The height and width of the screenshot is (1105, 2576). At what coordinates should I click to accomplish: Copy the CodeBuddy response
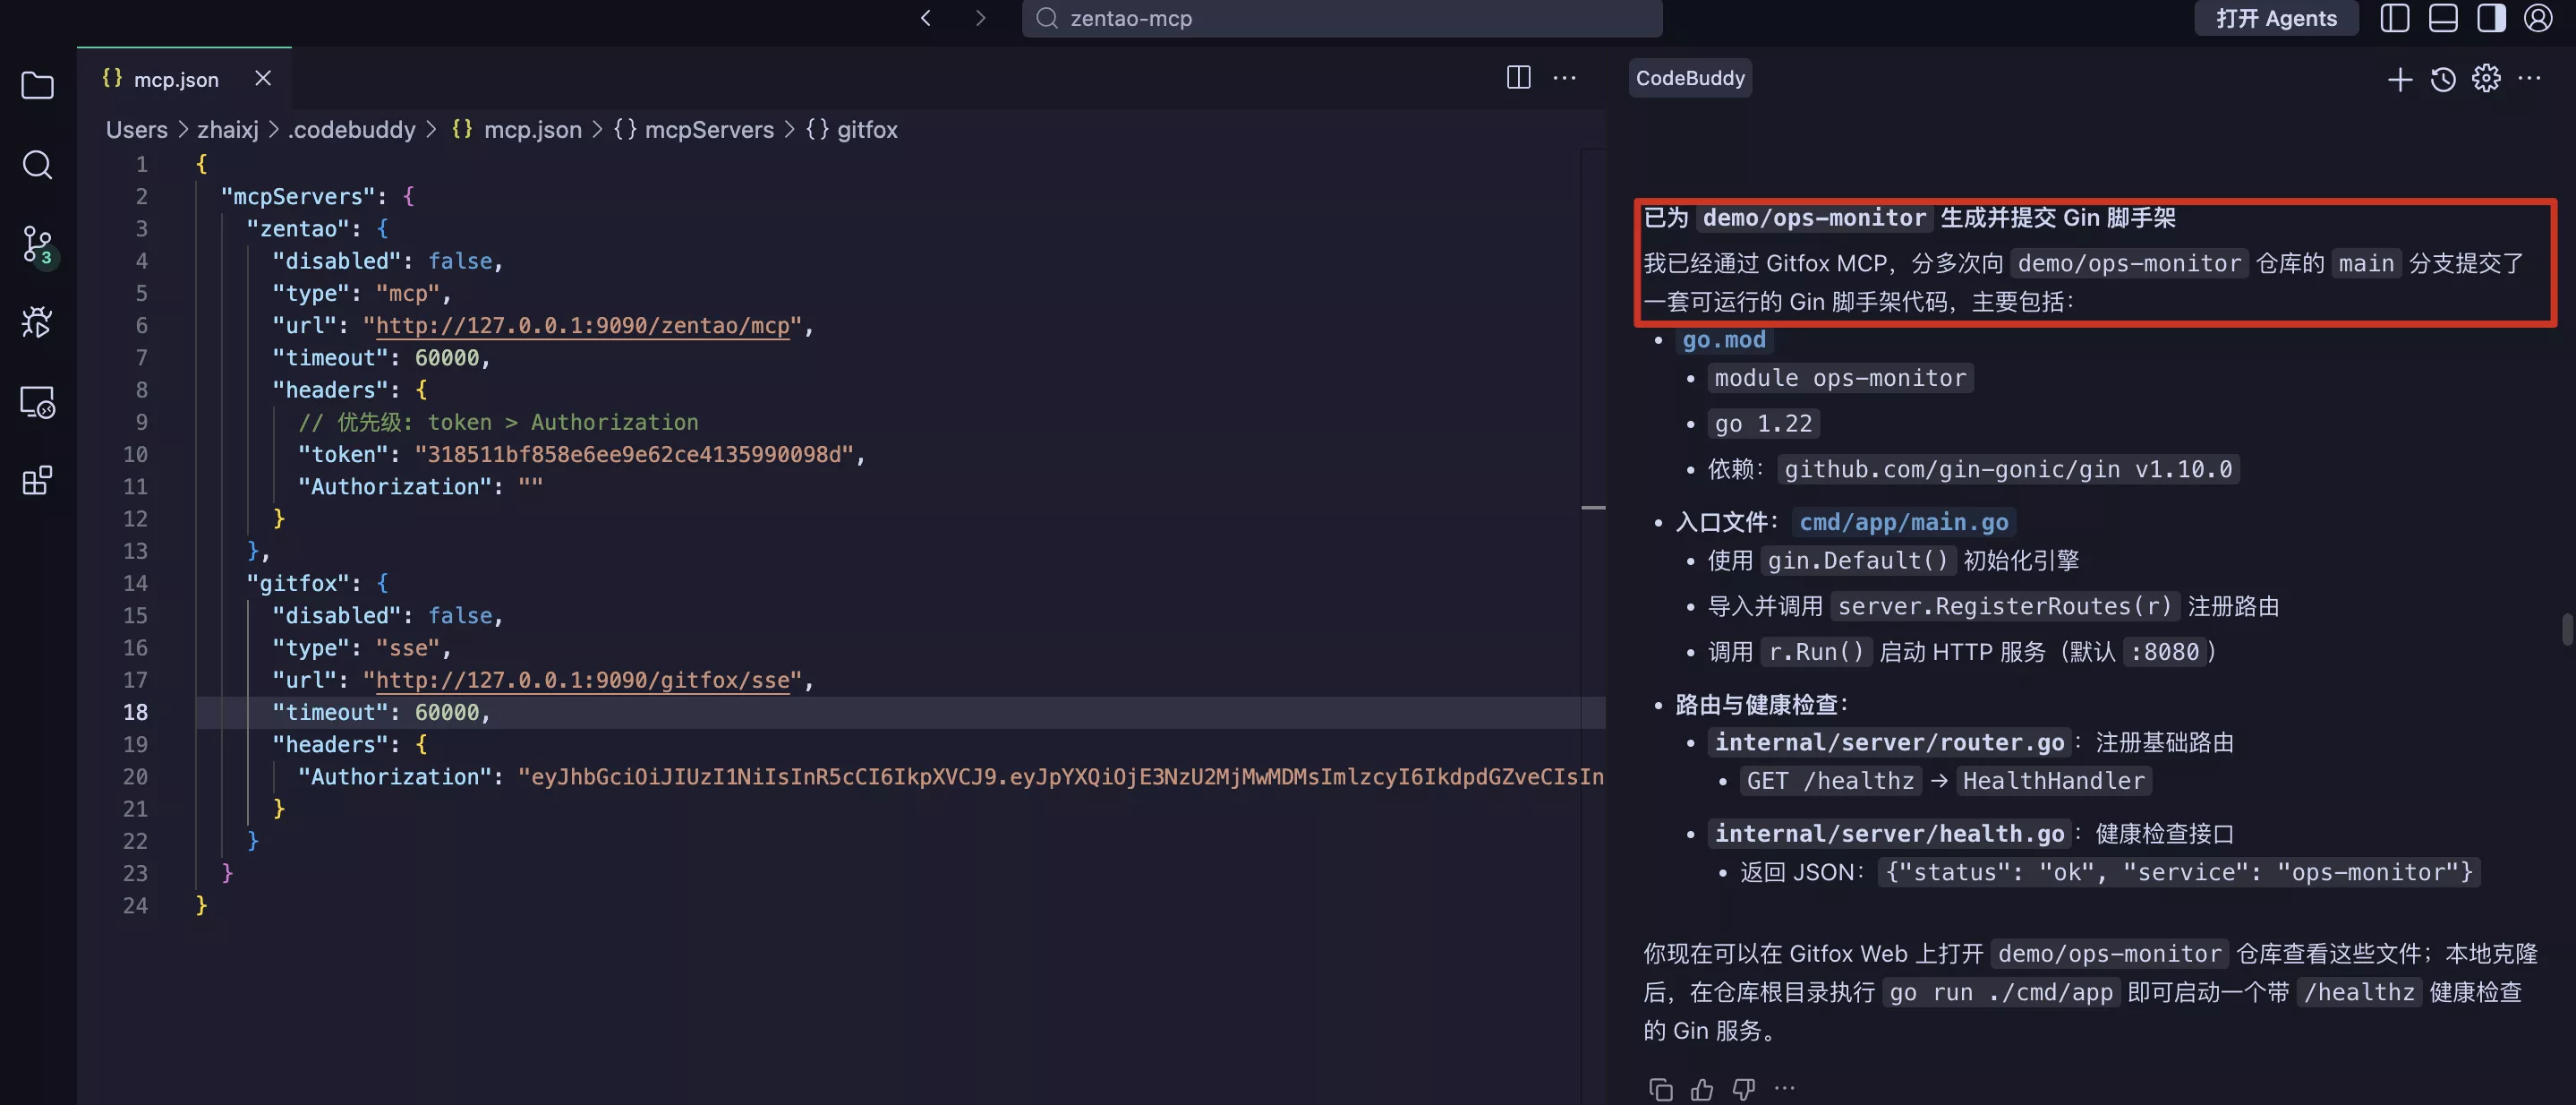(x=1660, y=1089)
